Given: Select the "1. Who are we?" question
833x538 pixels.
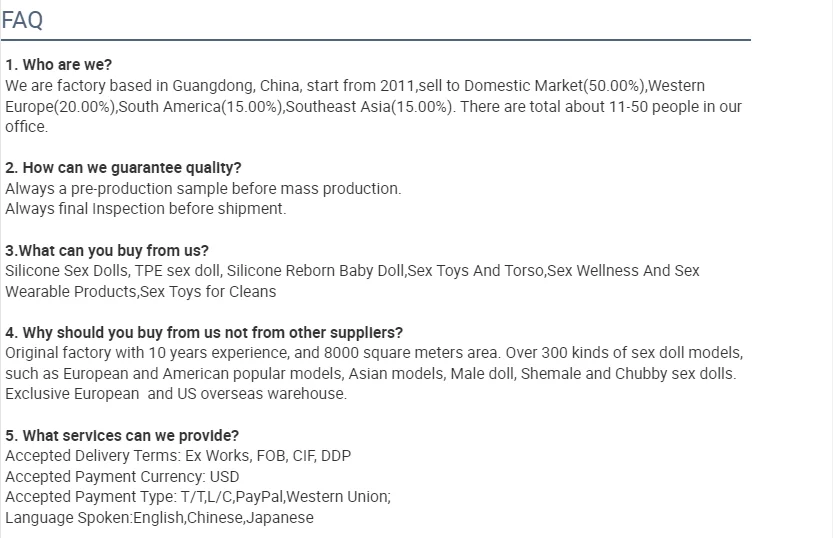Looking at the screenshot, I should coord(59,65).
